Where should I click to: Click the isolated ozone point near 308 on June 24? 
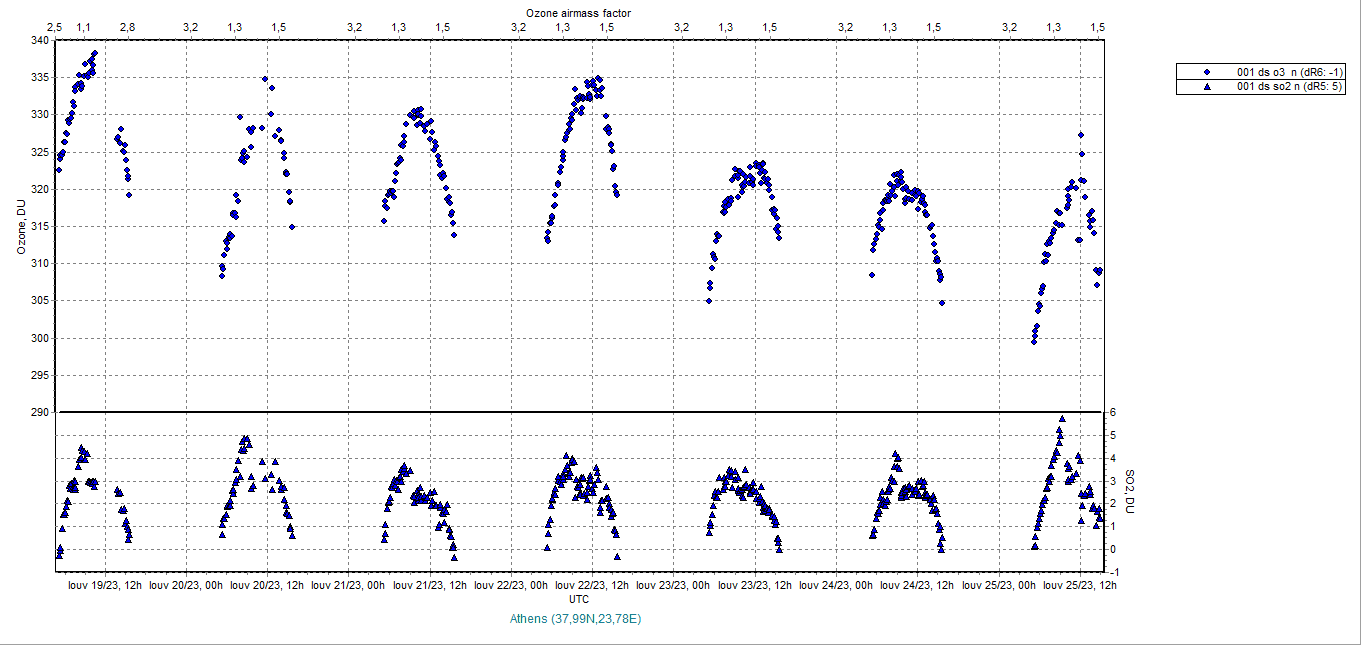[x=872, y=275]
